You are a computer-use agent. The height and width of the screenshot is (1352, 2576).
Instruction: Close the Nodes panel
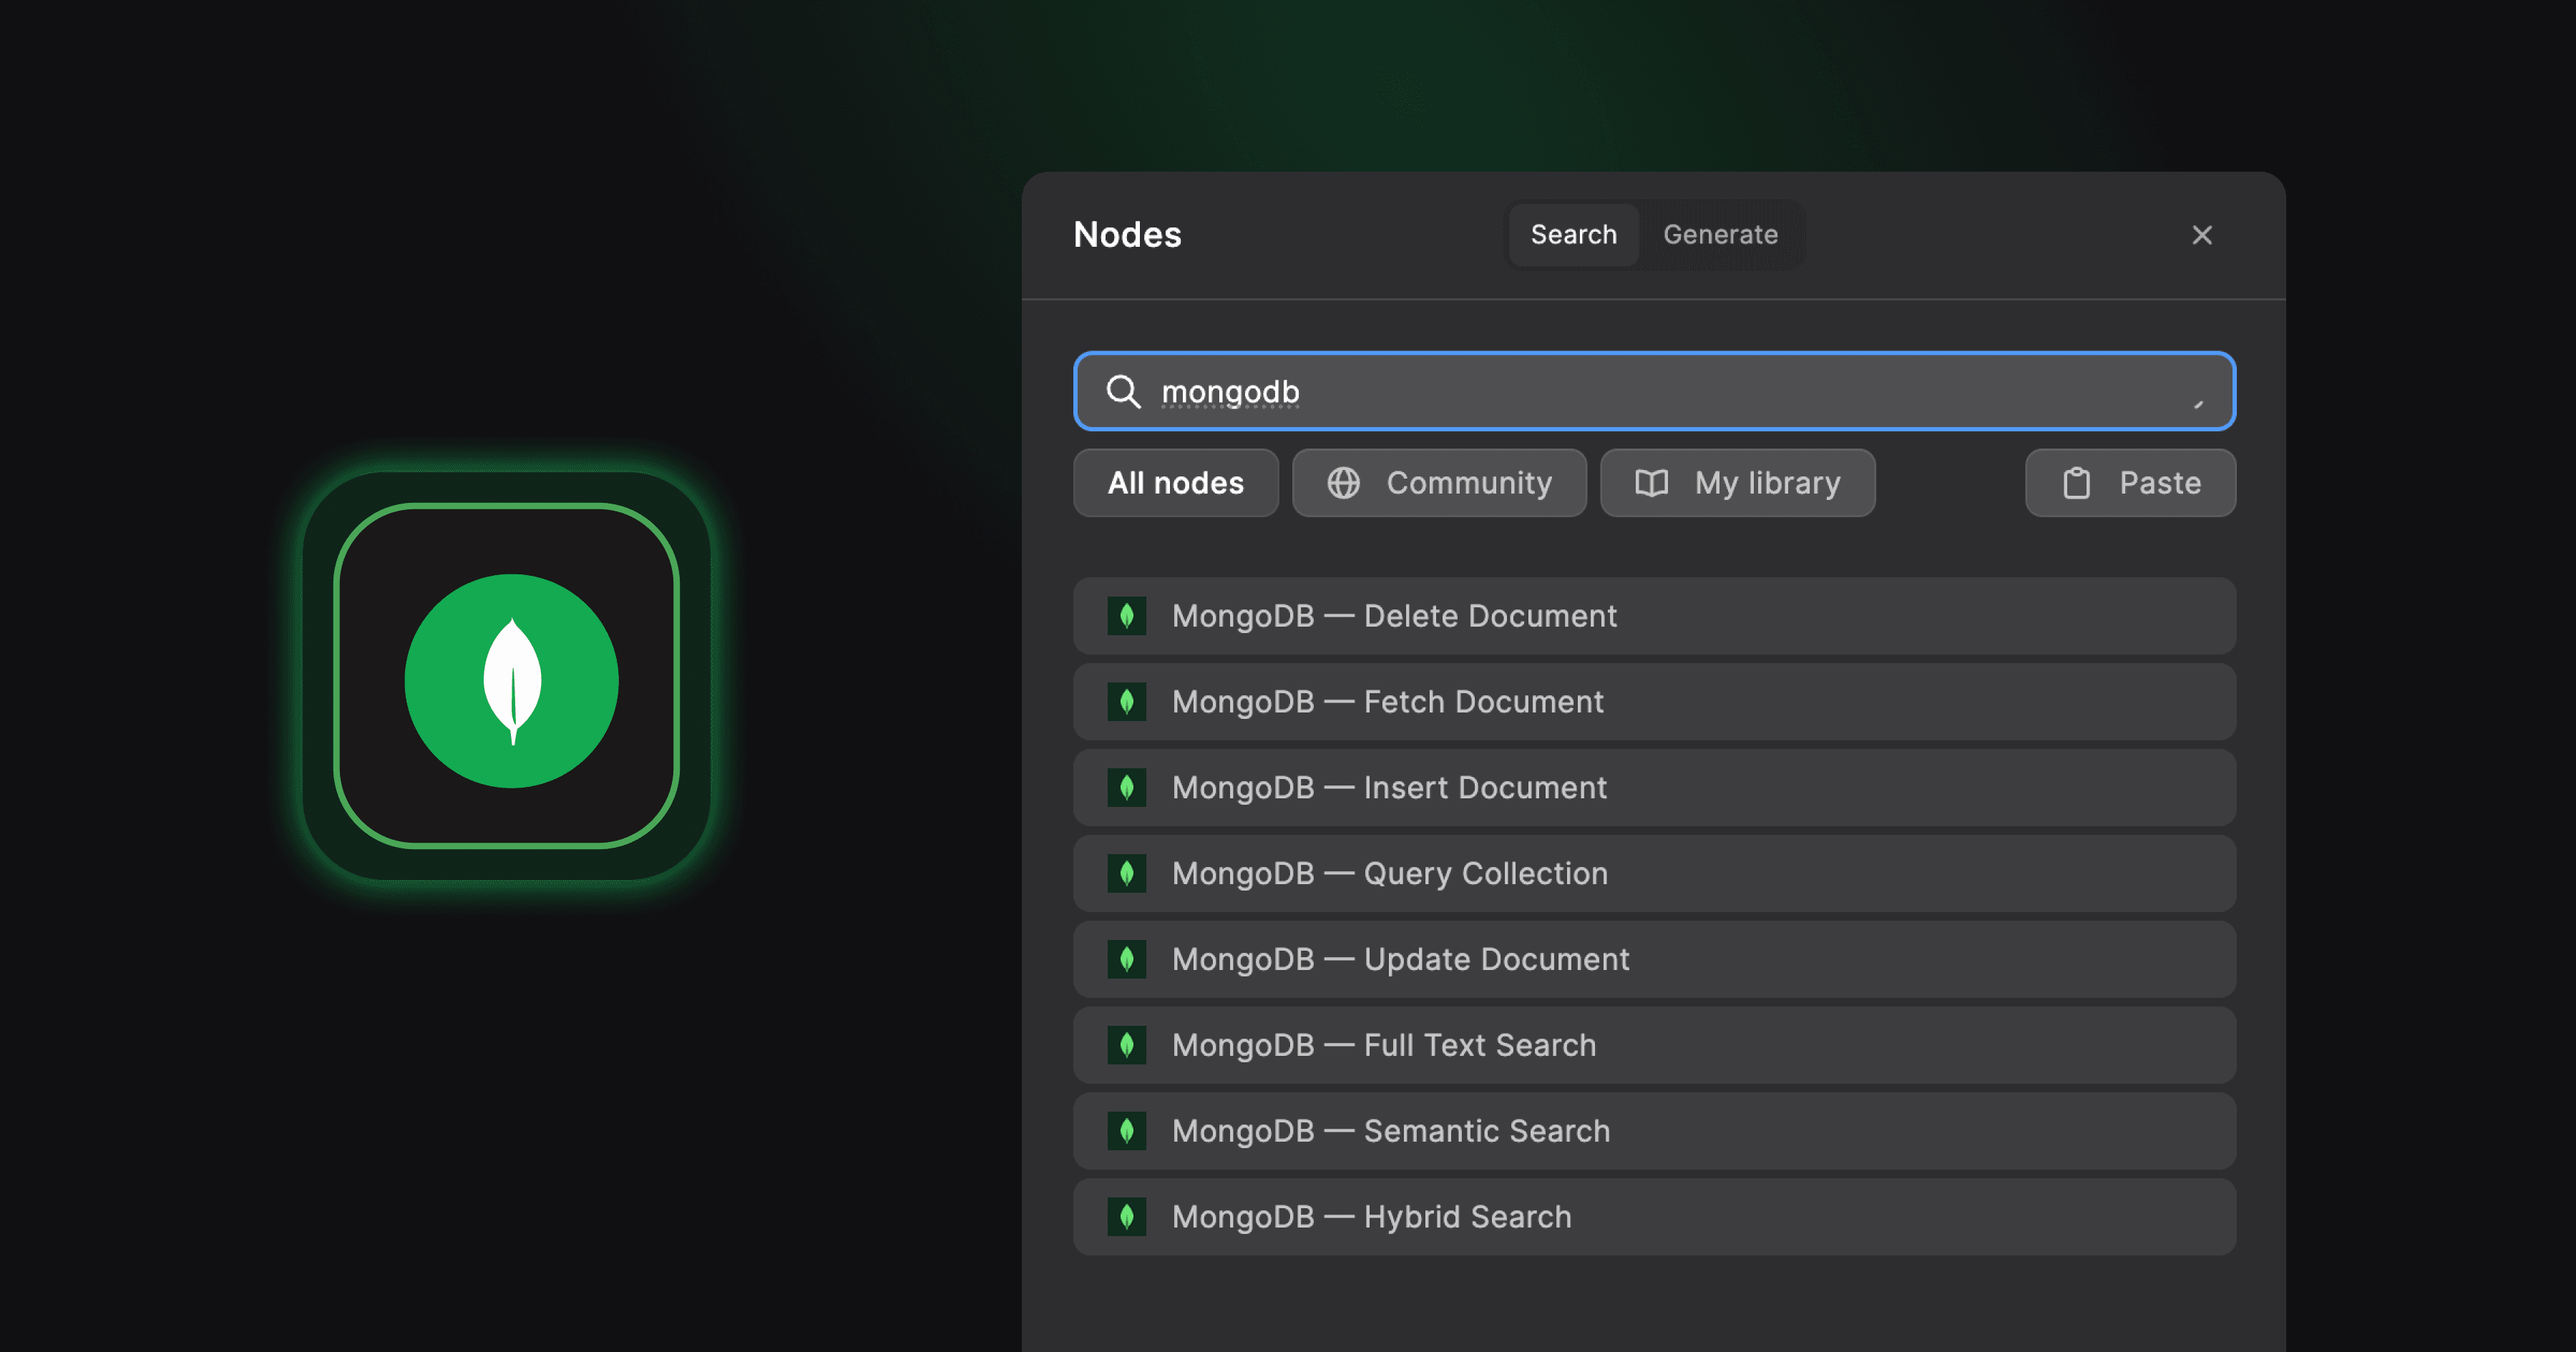tap(2202, 234)
